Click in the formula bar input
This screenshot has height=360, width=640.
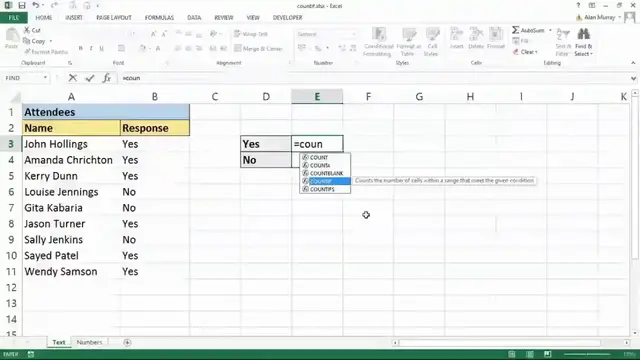point(373,78)
